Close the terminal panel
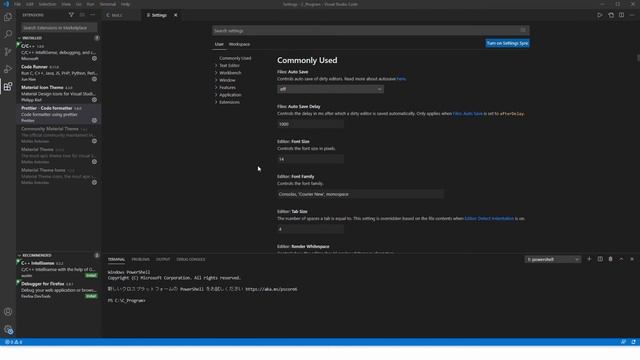This screenshot has width=640, height=360. (632, 259)
